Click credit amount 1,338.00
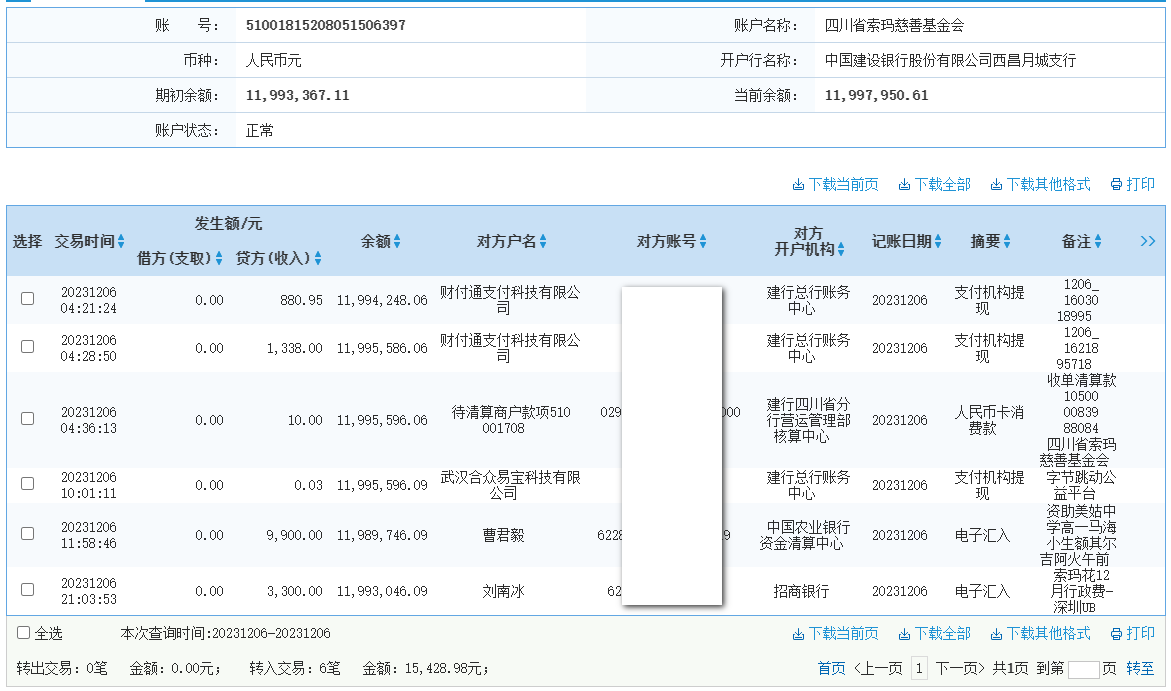1171x691 pixels. tap(295, 348)
